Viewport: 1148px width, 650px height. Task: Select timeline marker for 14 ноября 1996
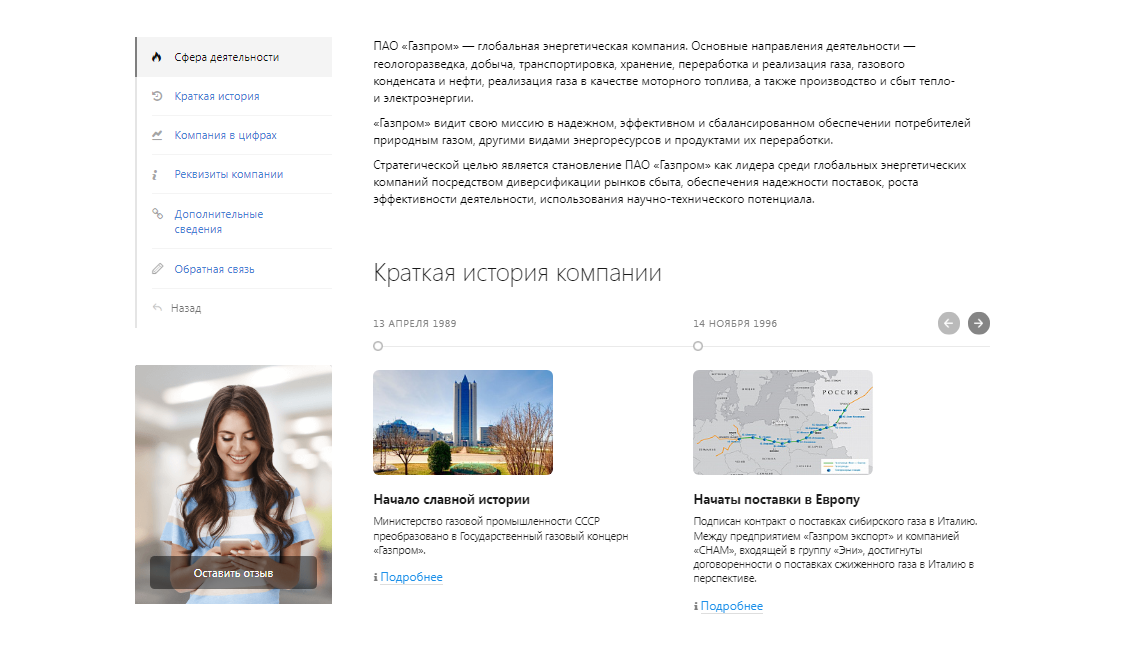coord(698,346)
